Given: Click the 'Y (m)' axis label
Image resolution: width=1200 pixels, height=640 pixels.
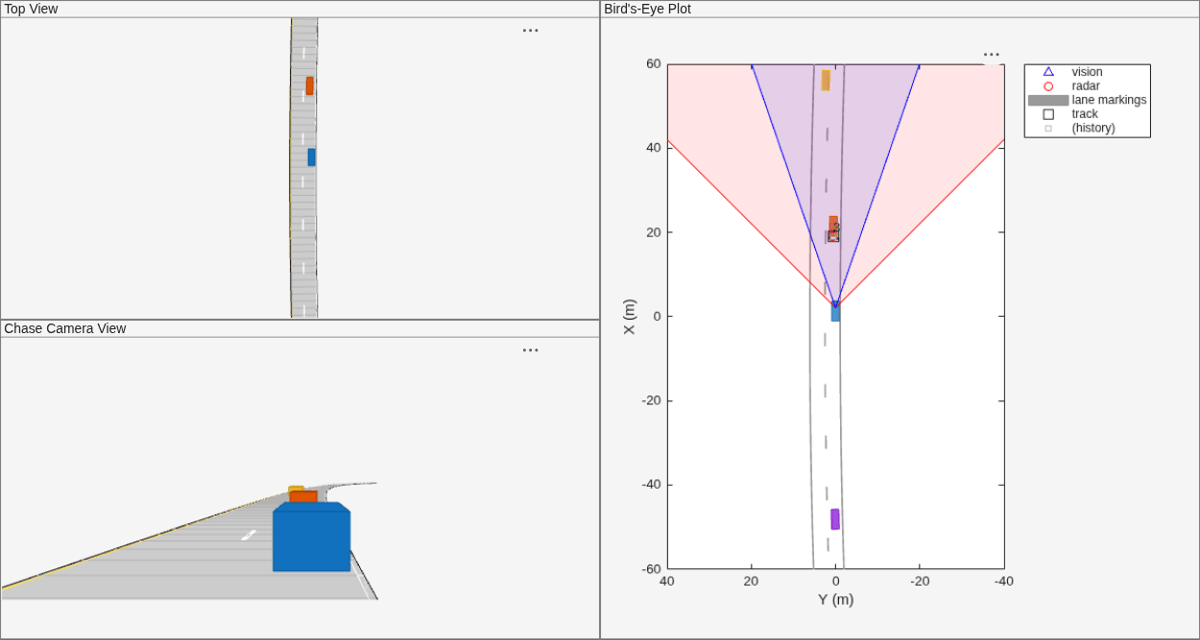Looking at the screenshot, I should pos(836,599).
